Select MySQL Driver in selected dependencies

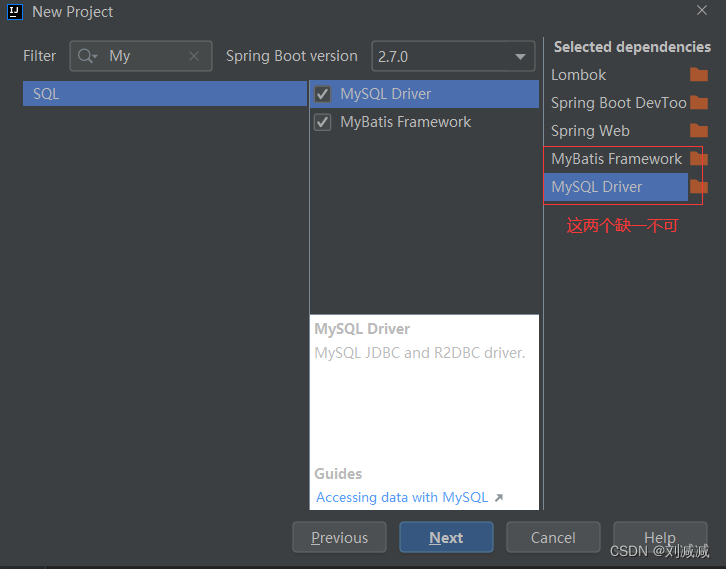point(616,187)
